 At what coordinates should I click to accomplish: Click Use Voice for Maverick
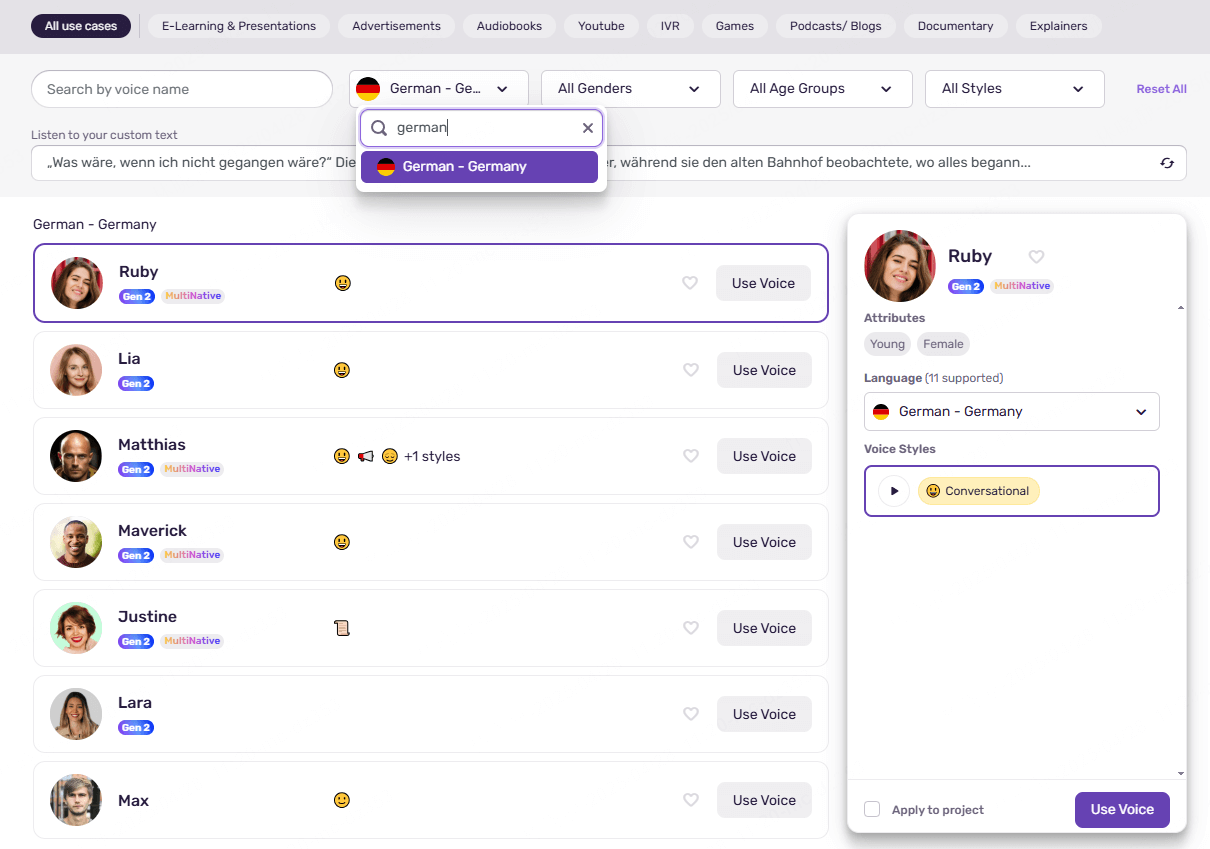pyautogui.click(x=763, y=542)
